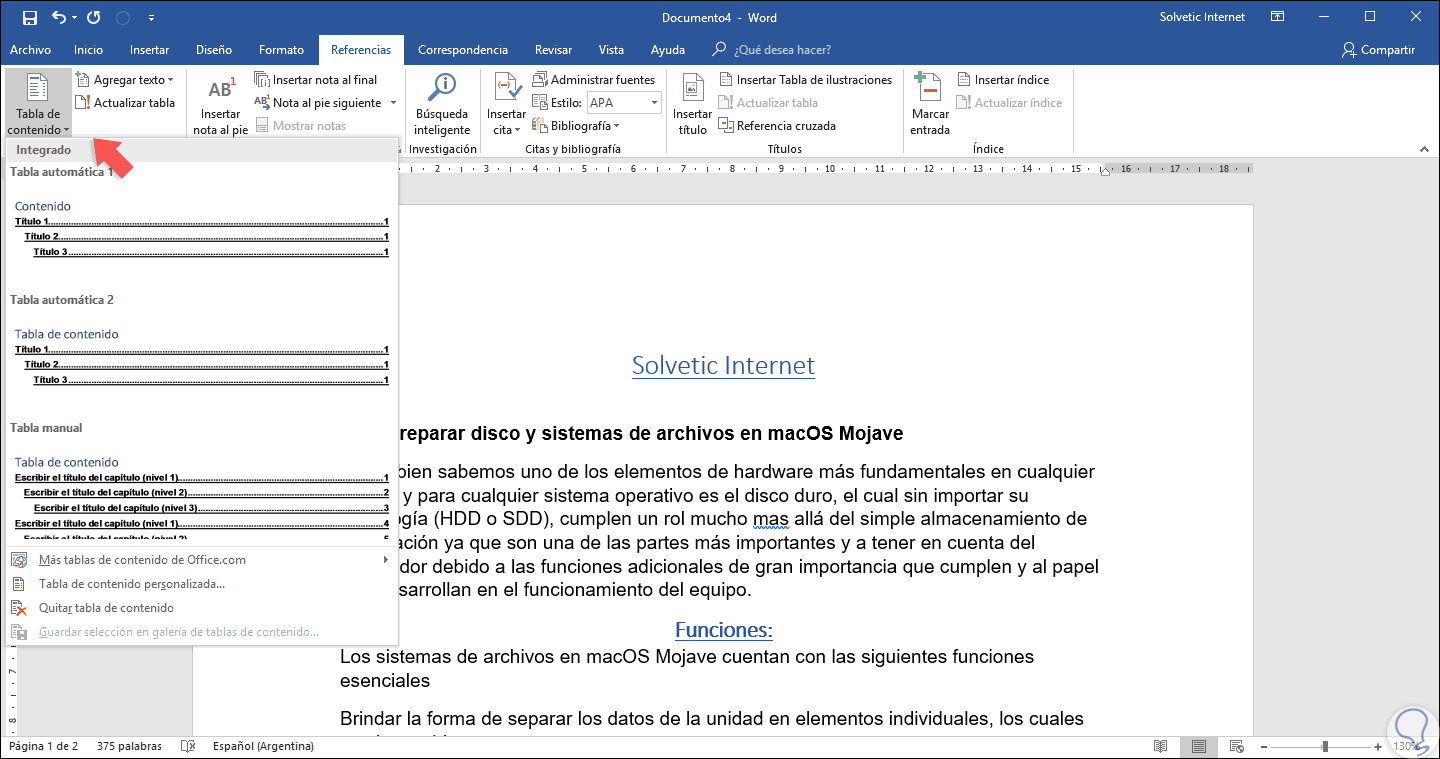Switch to Web Layout view
The height and width of the screenshot is (759, 1440).
[x=1237, y=746]
